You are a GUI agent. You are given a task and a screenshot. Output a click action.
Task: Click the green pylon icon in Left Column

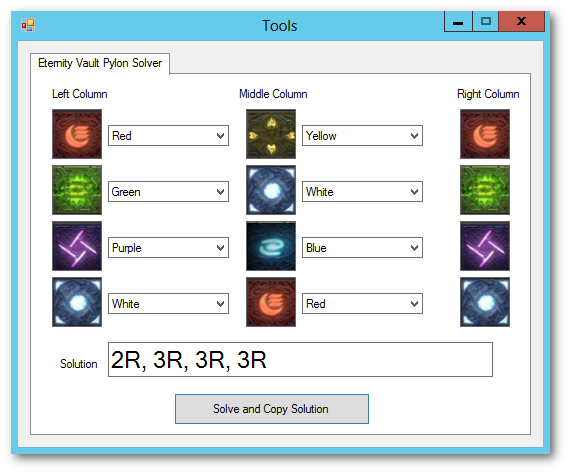[x=77, y=190]
